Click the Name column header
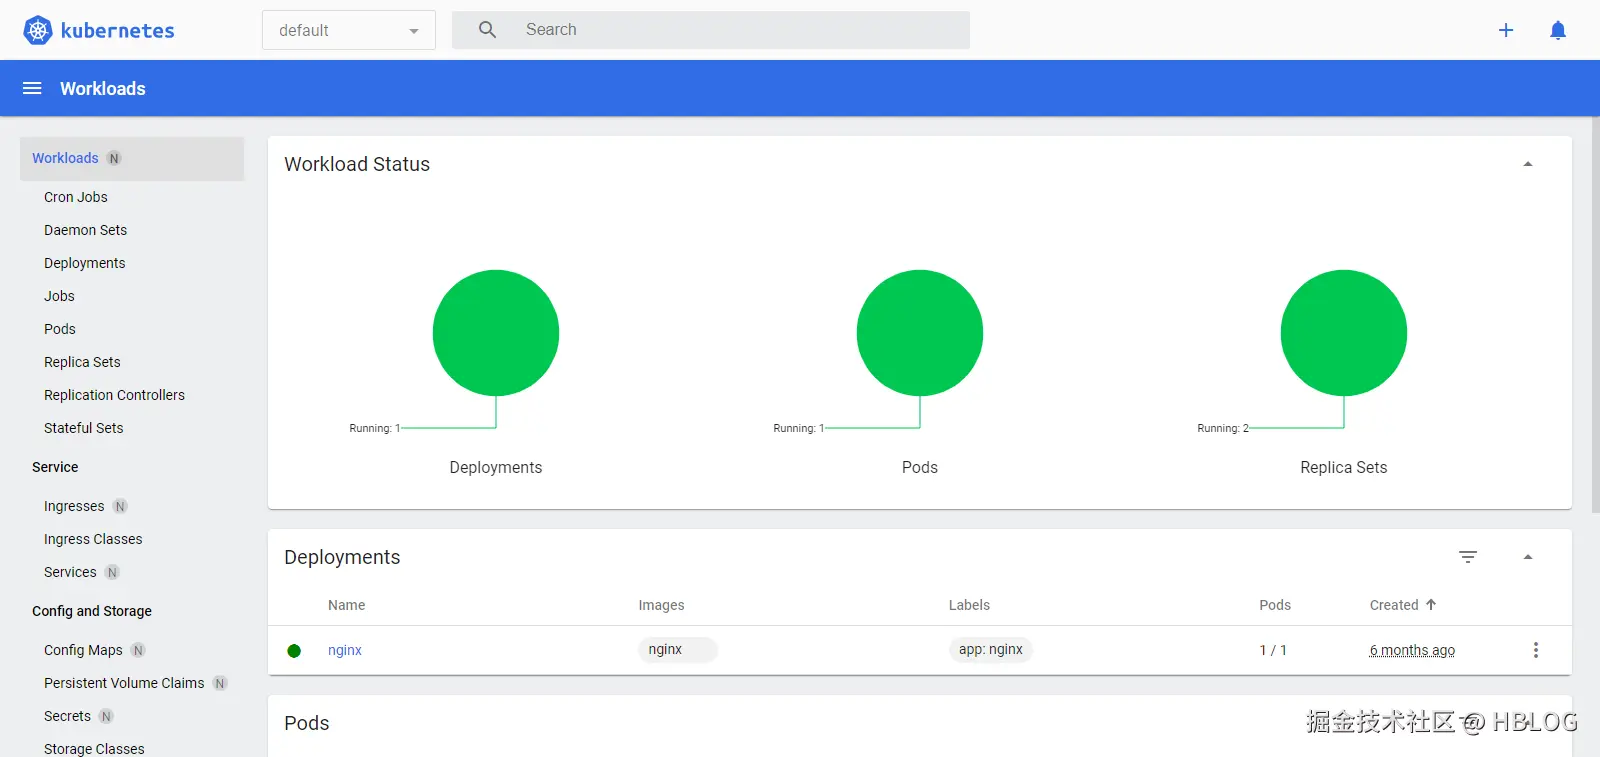Image resolution: width=1600 pixels, height=757 pixels. [x=346, y=605]
